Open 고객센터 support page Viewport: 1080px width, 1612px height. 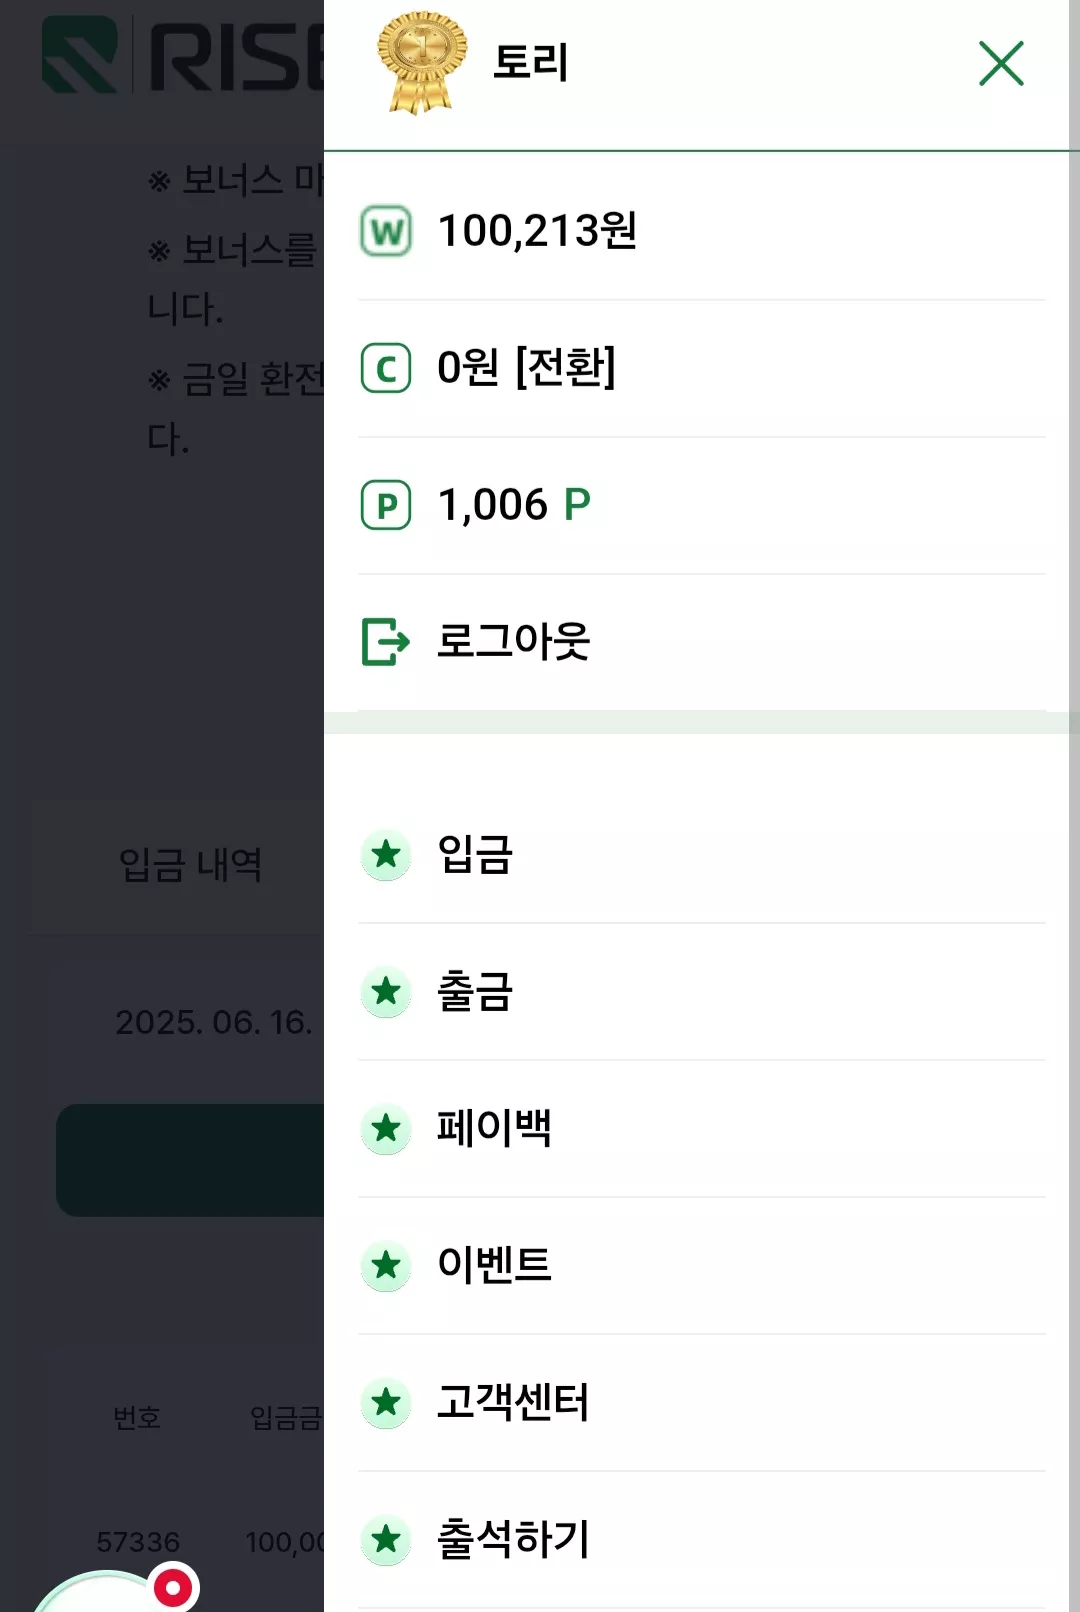702,1403
